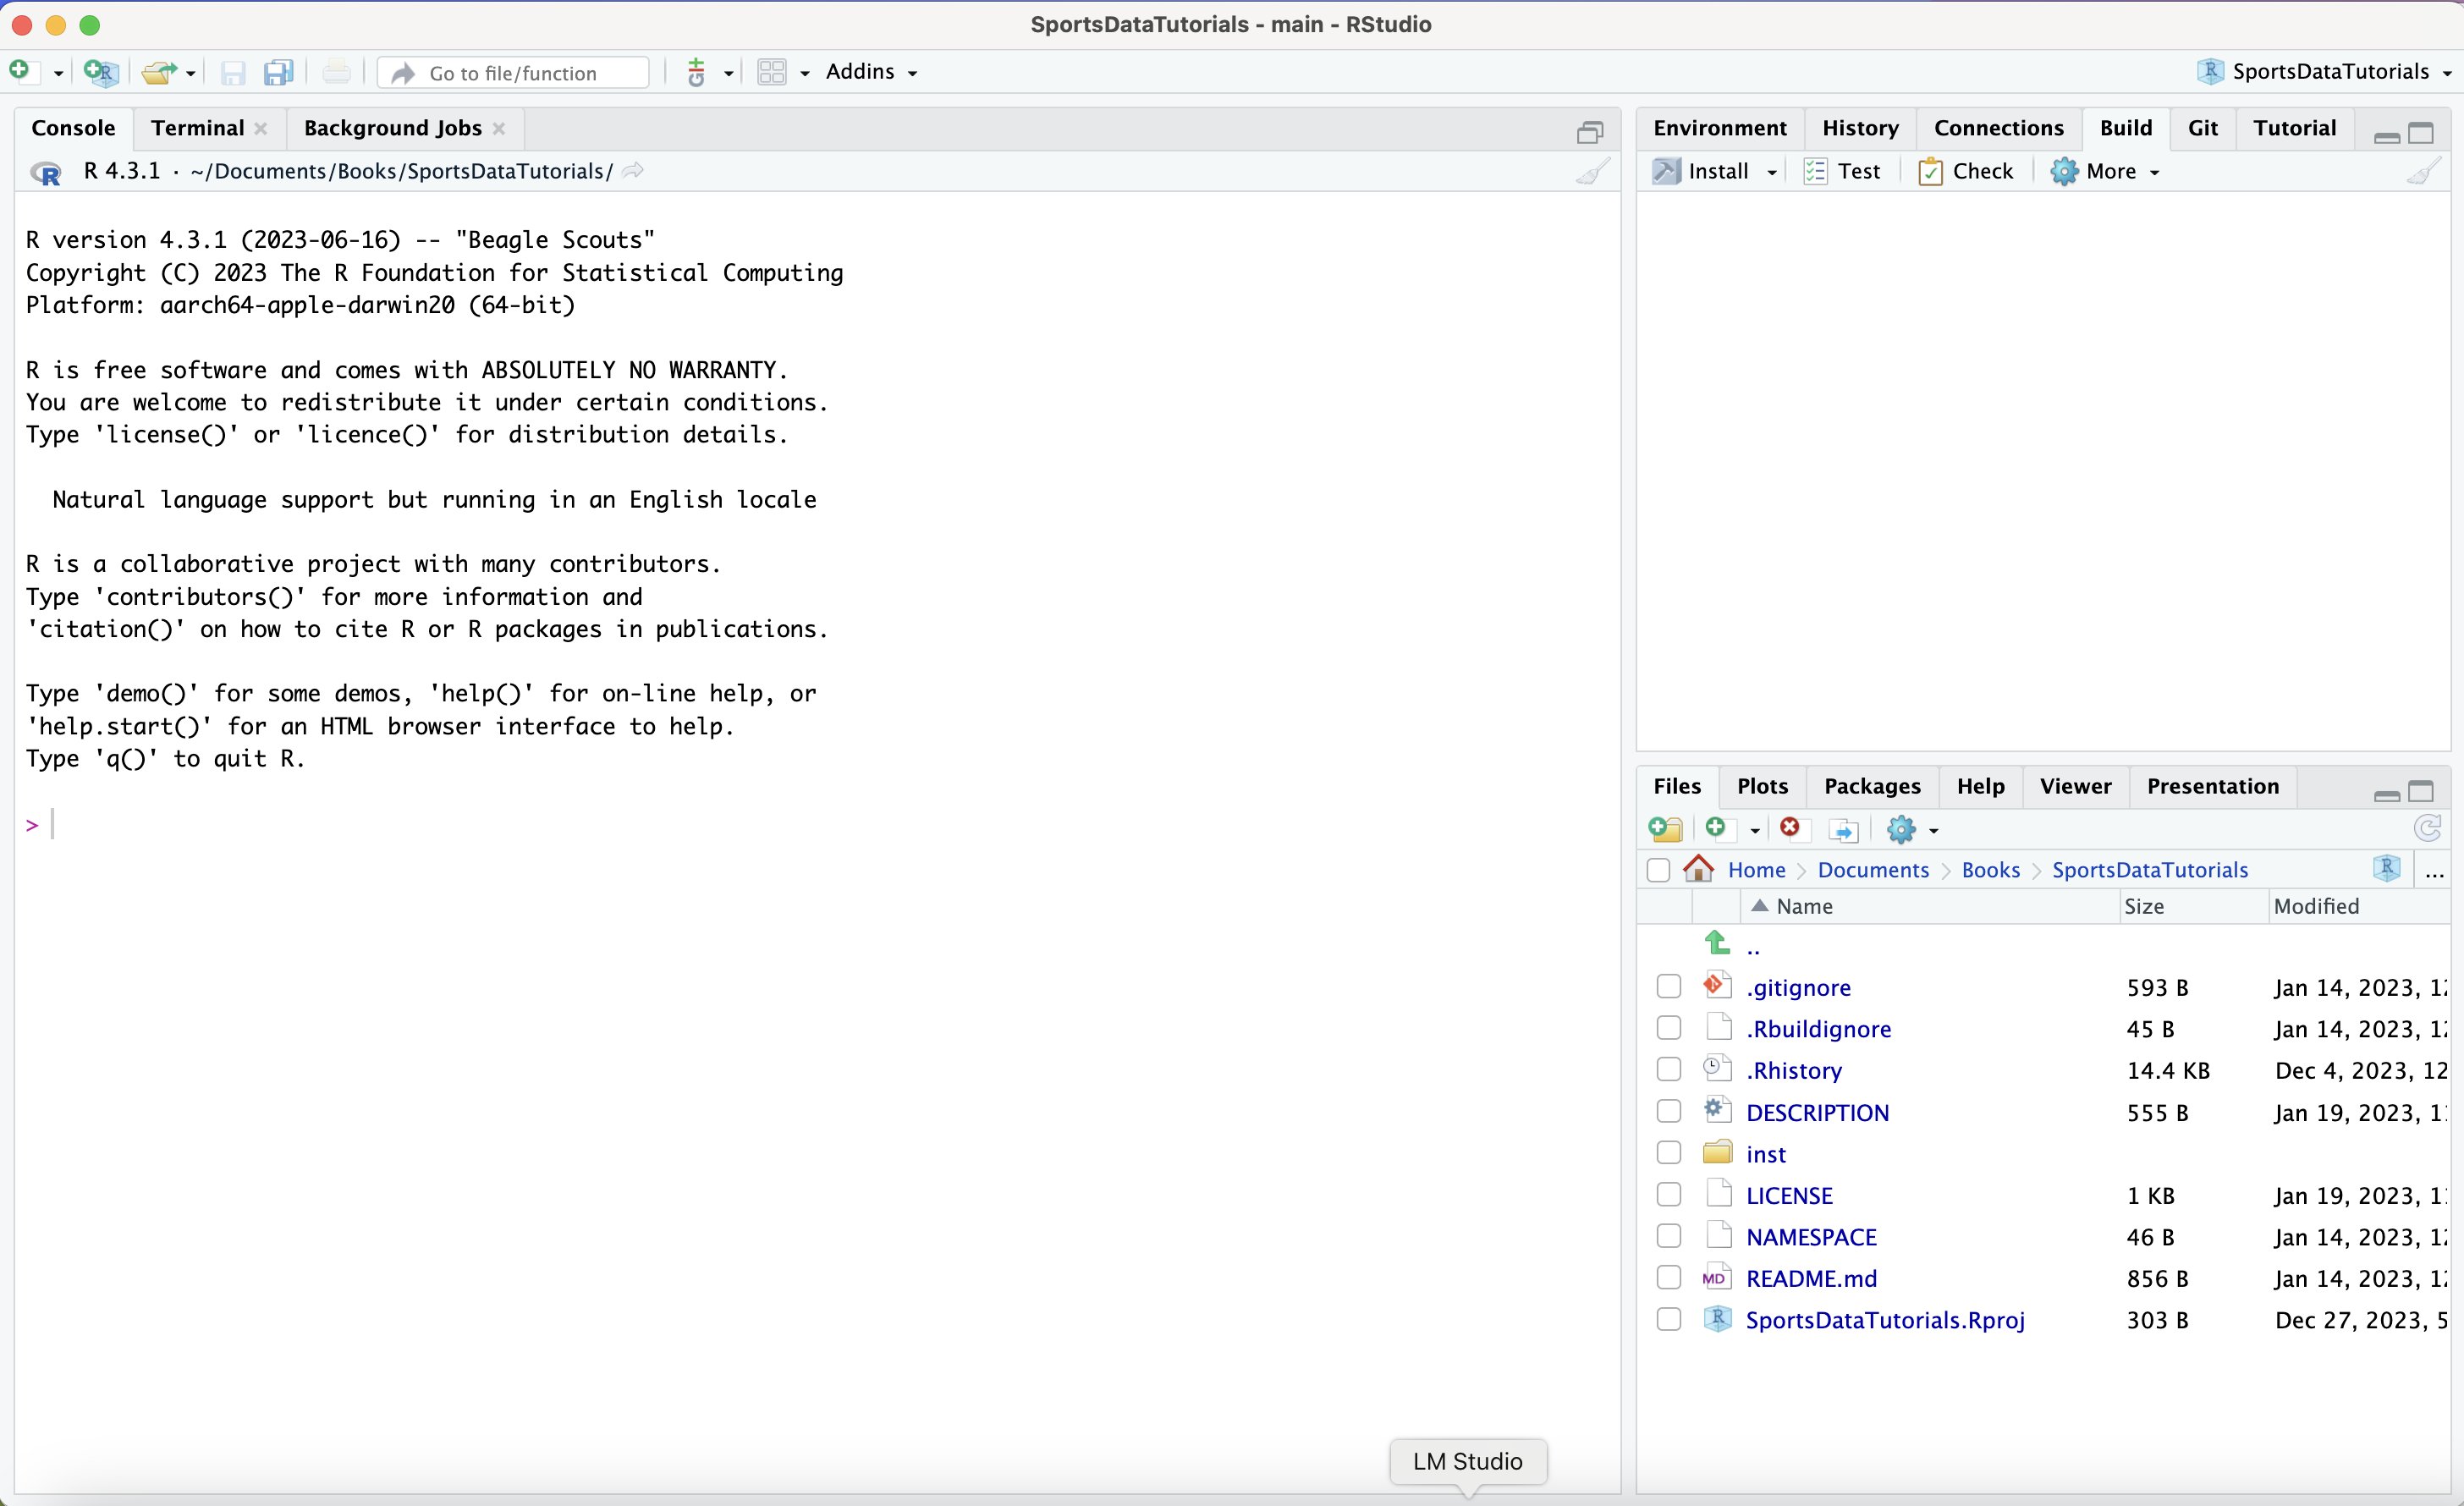Viewport: 2464px width, 1506px height.
Task: Close the Terminal tab
Action: pos(261,128)
